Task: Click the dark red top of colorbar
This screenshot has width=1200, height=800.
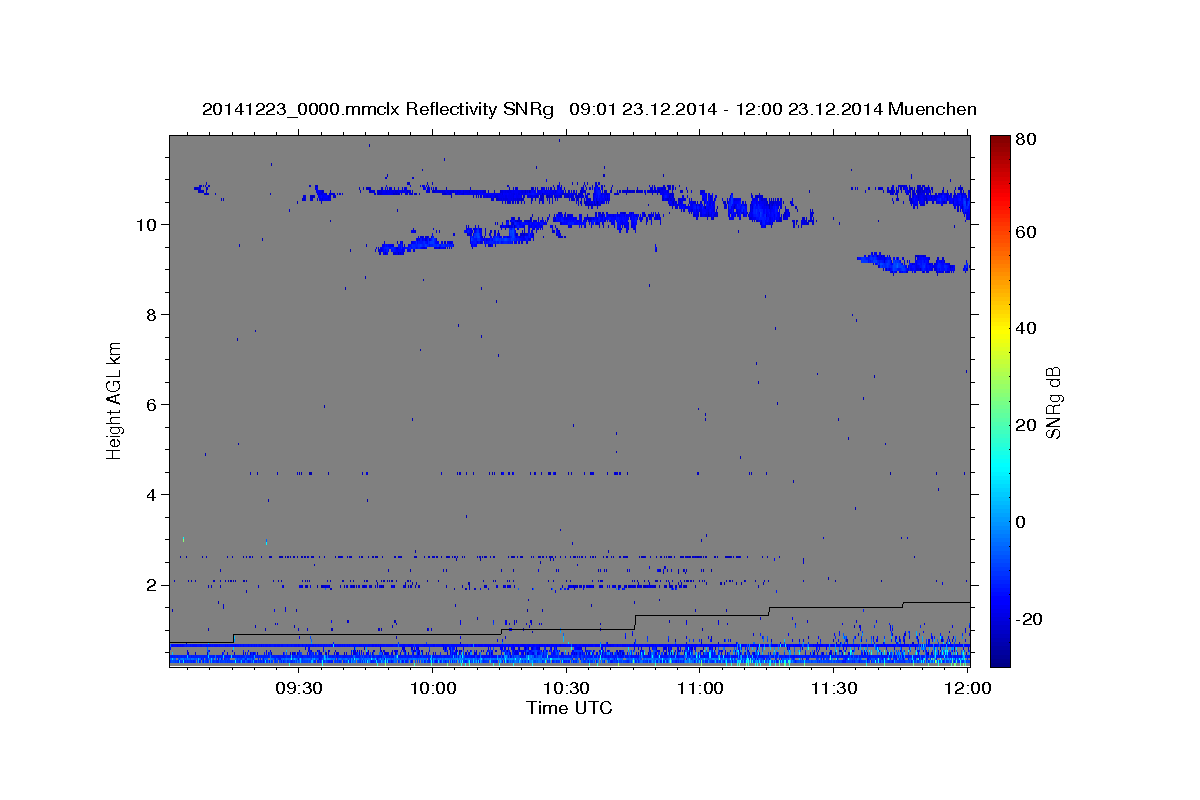Action: (1000, 144)
